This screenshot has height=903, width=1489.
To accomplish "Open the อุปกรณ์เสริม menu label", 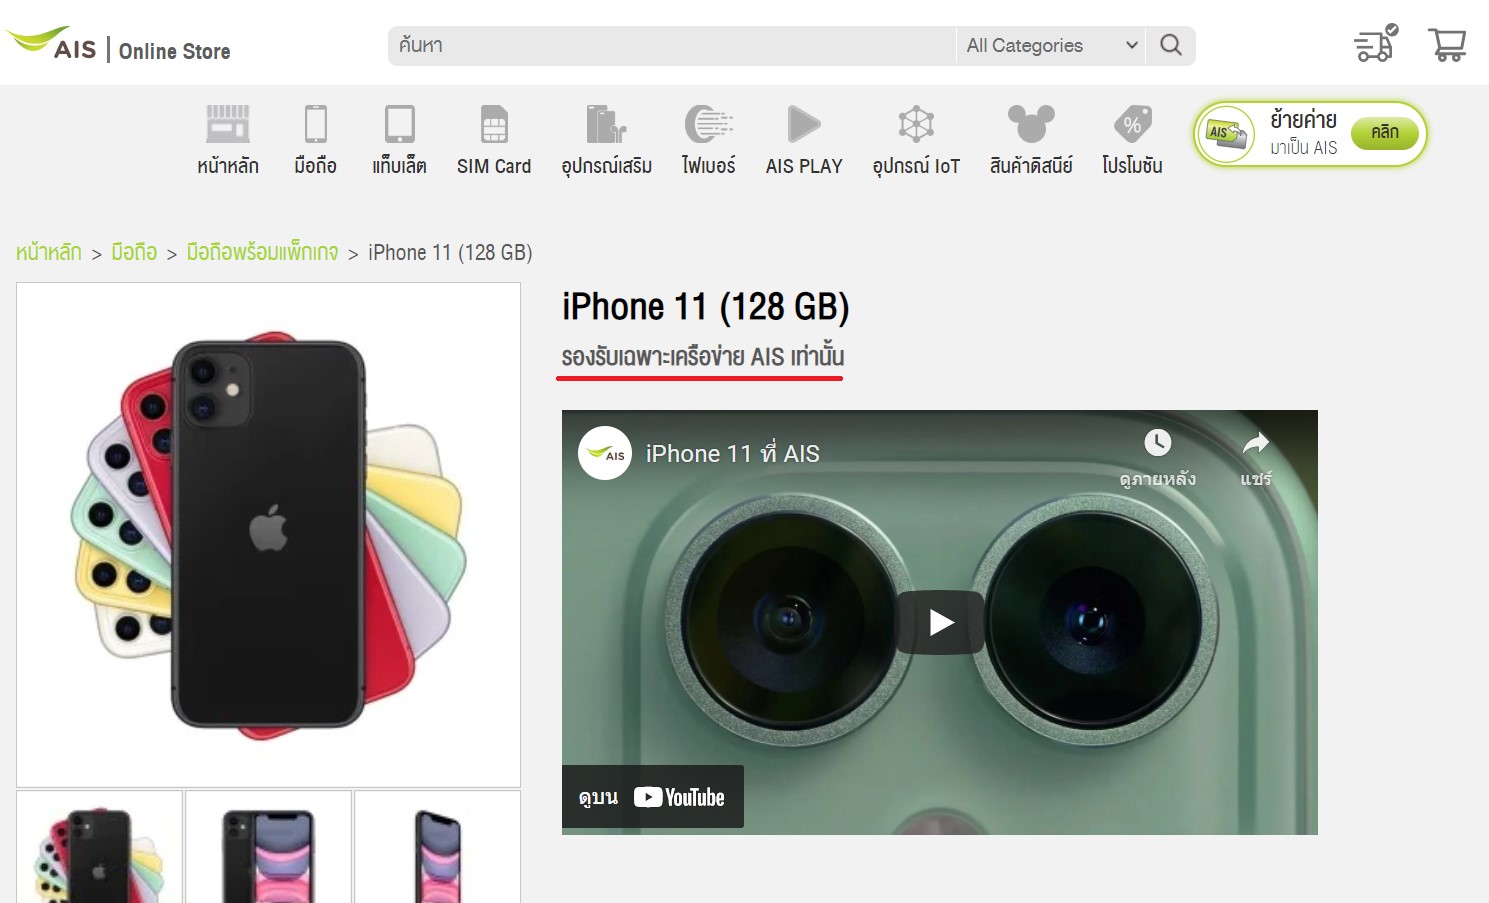I will coord(607,166).
